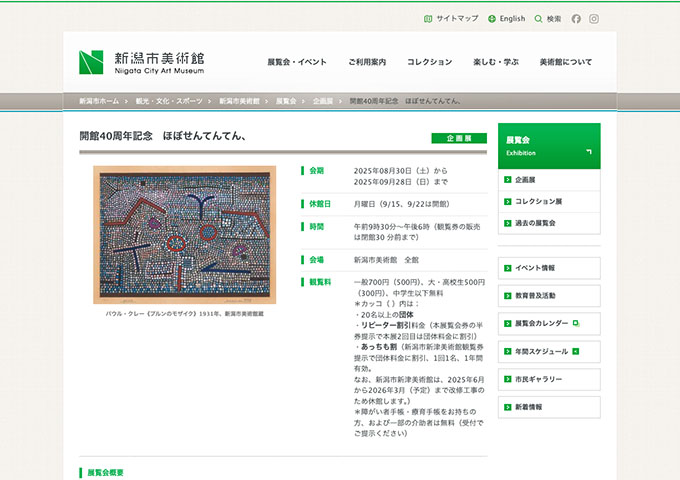Image resolution: width=680 pixels, height=480 pixels.
Task: Click the 展覧会概要 section heading
Action: click(105, 473)
